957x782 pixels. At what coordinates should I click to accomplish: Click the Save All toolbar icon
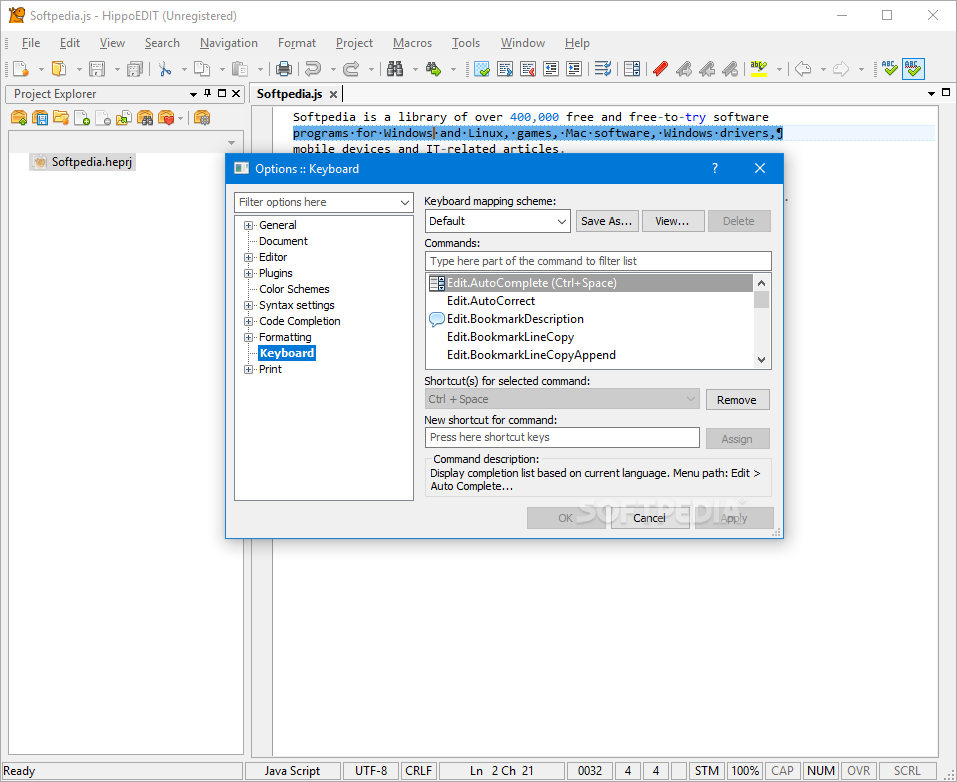[x=134, y=69]
